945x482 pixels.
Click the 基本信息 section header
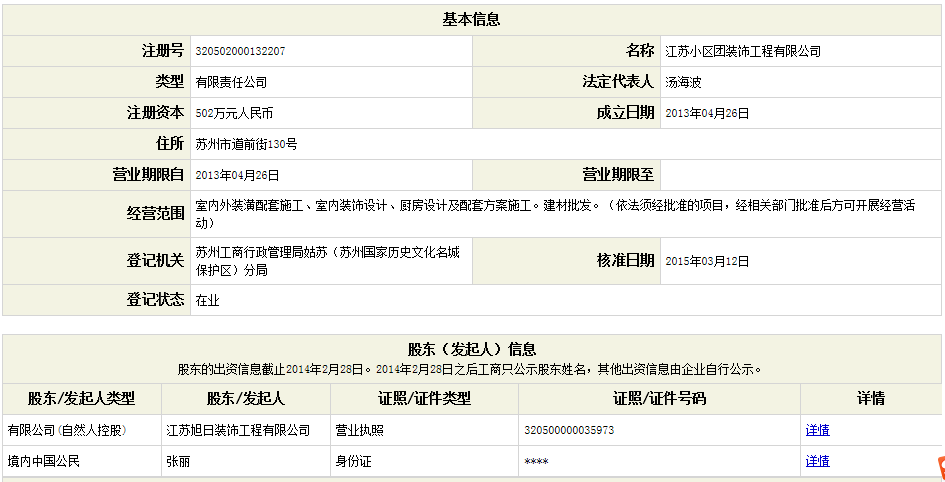(471, 19)
